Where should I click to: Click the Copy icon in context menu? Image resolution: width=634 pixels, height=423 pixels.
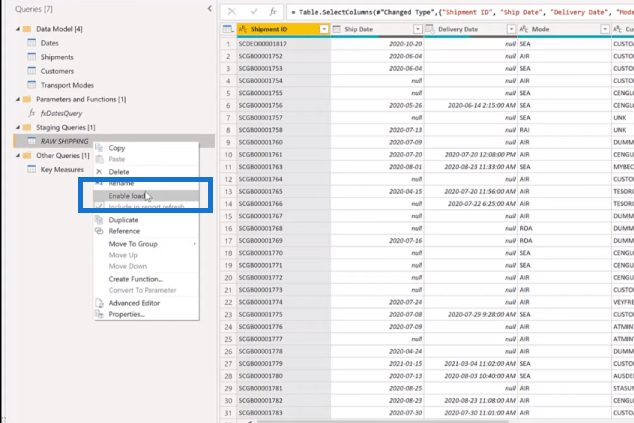coord(99,148)
